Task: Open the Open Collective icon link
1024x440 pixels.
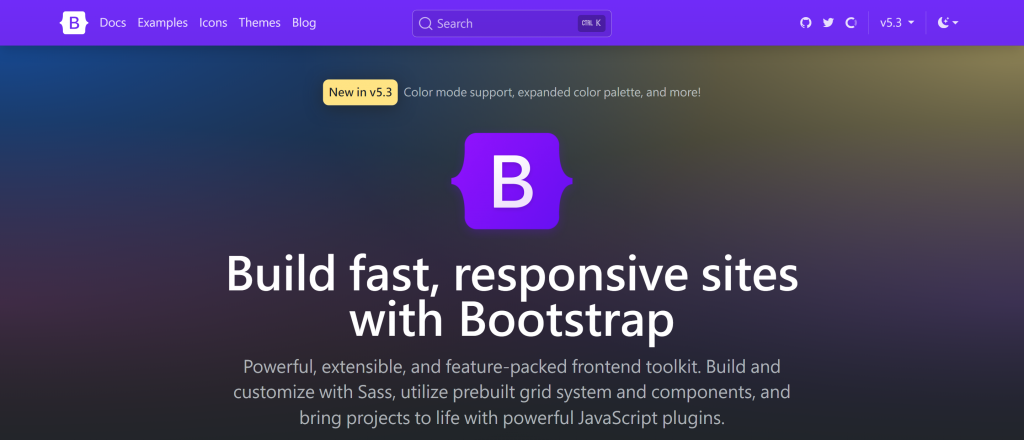Action: (850, 23)
